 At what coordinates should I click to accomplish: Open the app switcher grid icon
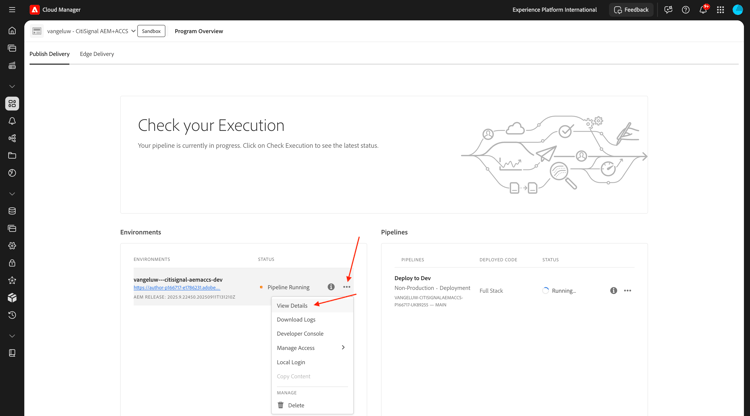[x=720, y=10]
